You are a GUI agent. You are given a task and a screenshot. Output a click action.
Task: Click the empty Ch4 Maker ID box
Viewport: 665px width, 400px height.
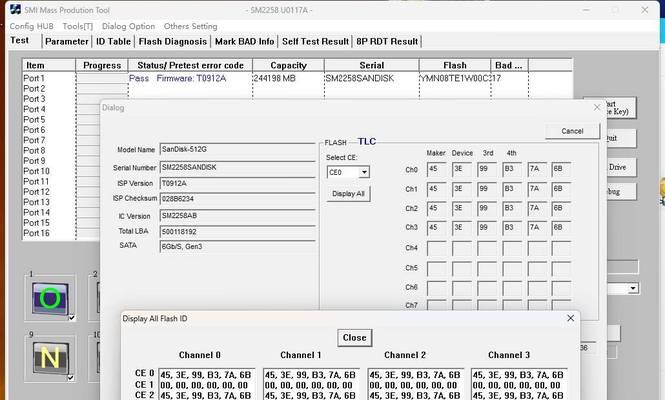tap(436, 248)
